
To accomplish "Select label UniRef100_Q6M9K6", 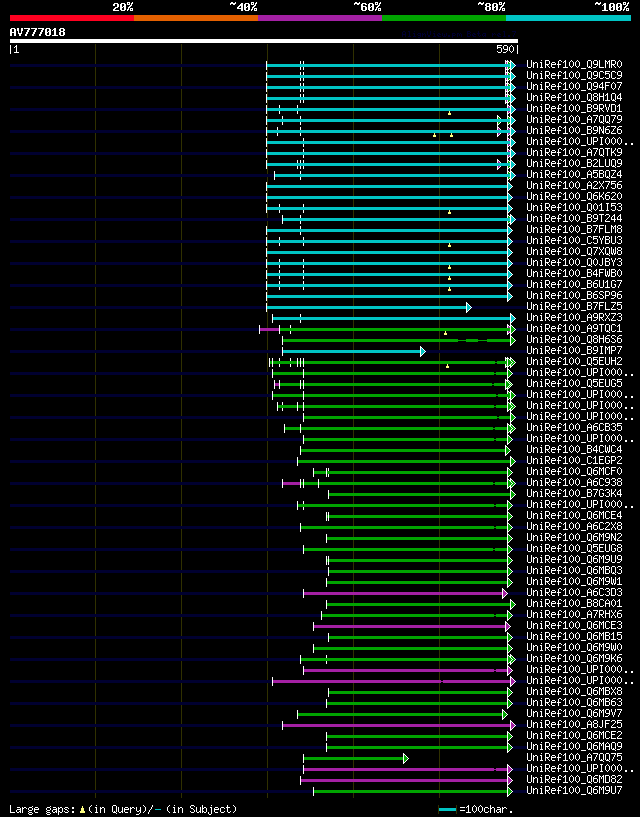I will pos(574,659).
